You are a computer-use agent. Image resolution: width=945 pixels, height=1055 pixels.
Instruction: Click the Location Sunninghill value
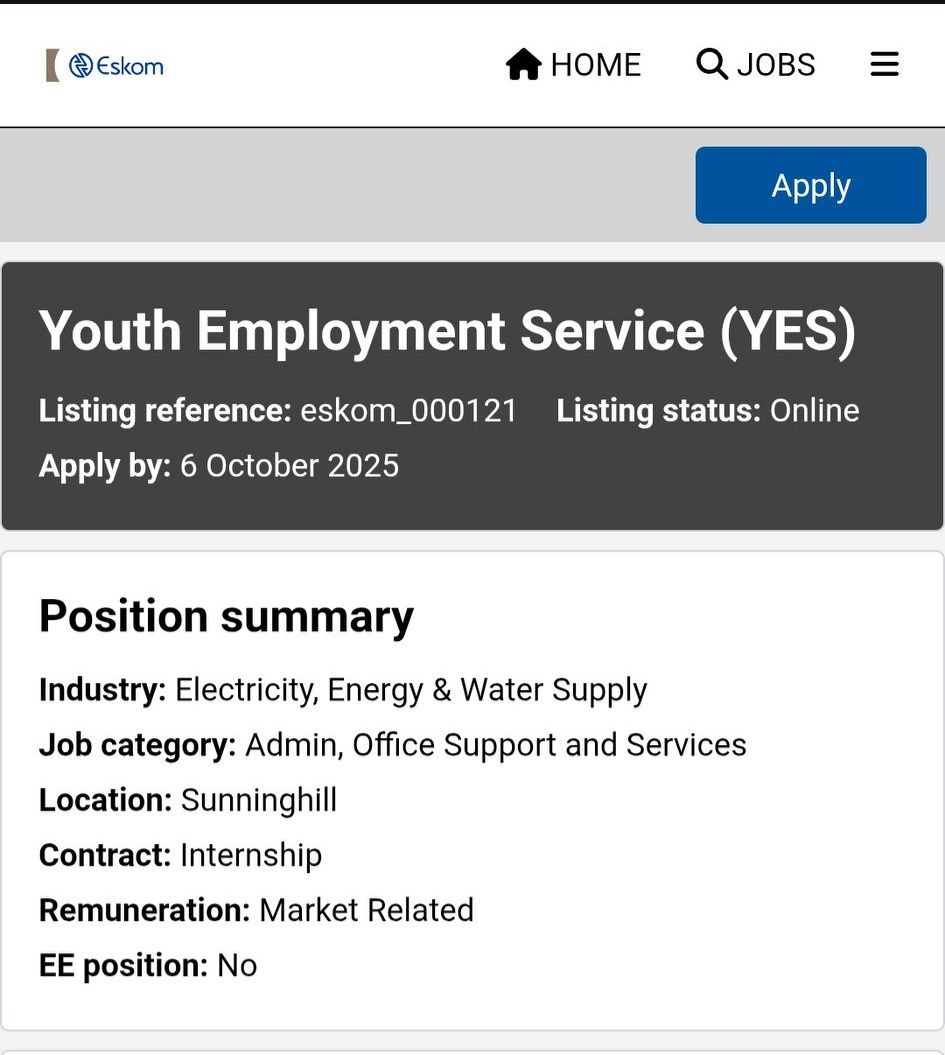coord(258,801)
